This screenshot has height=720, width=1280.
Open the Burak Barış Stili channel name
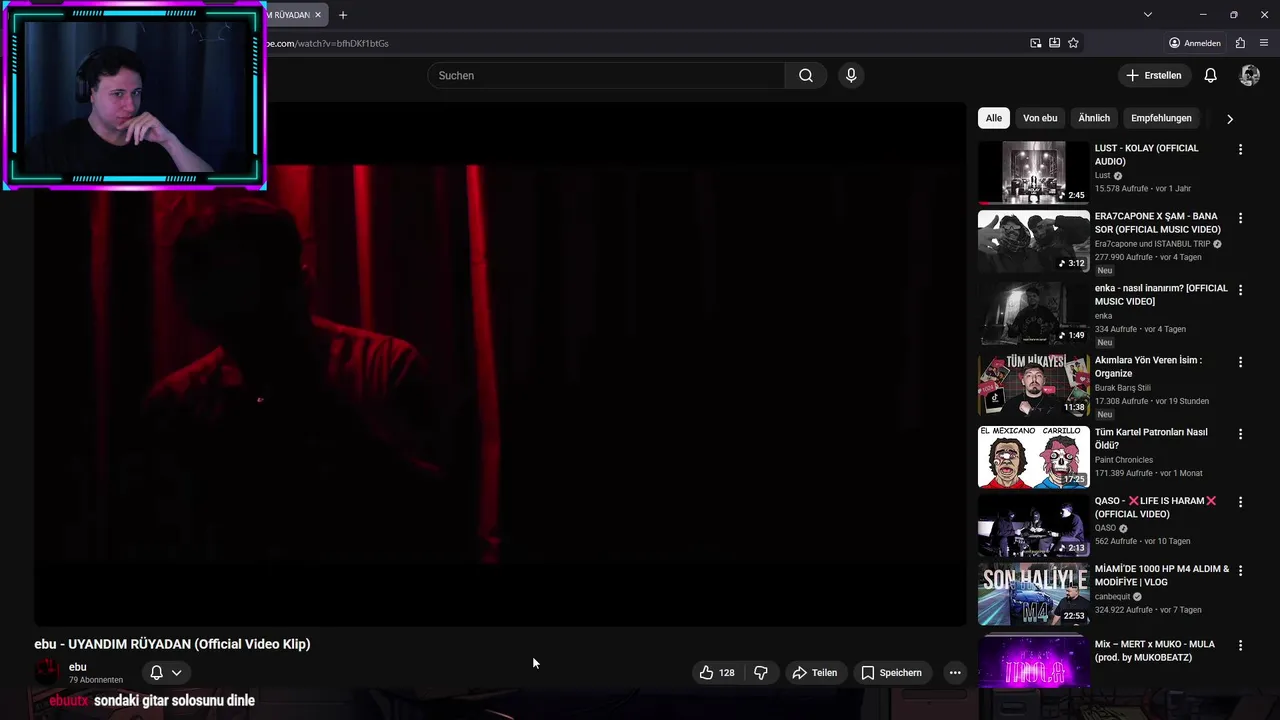coord(1123,388)
